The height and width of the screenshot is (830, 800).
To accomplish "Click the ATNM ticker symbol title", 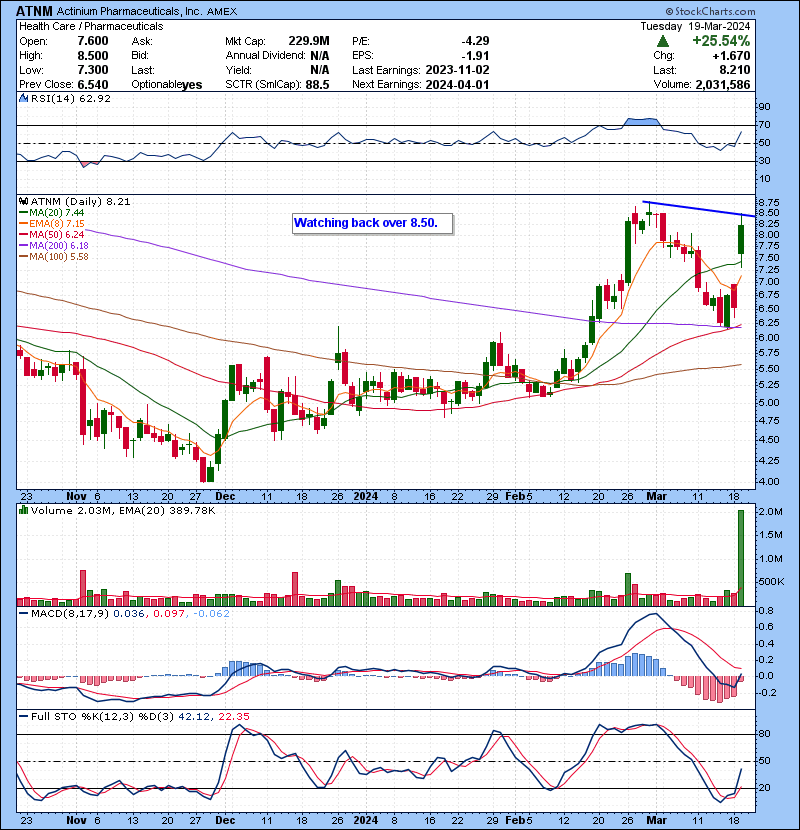I will [x=34, y=11].
